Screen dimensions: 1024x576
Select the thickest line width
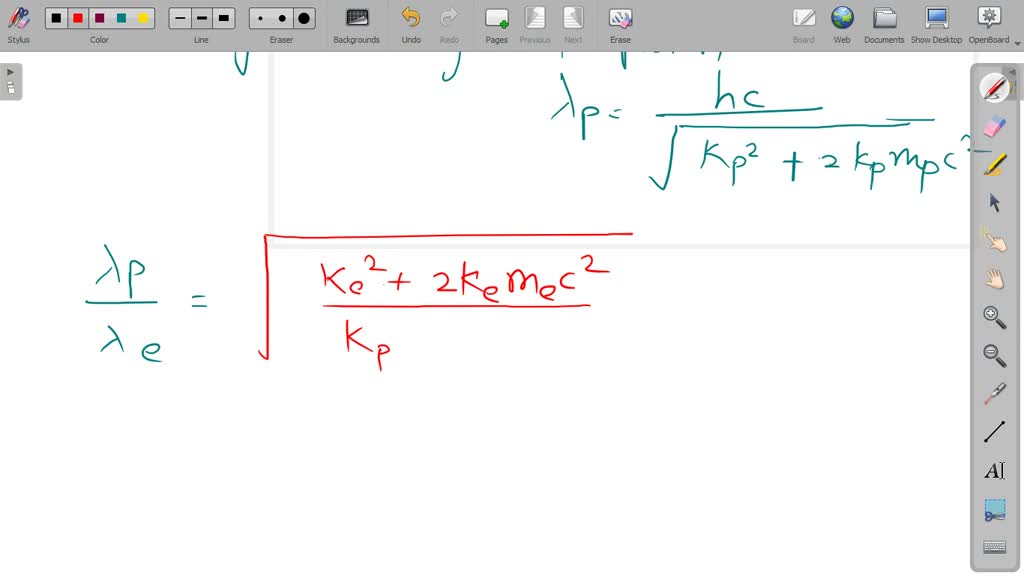pyautogui.click(x=224, y=18)
